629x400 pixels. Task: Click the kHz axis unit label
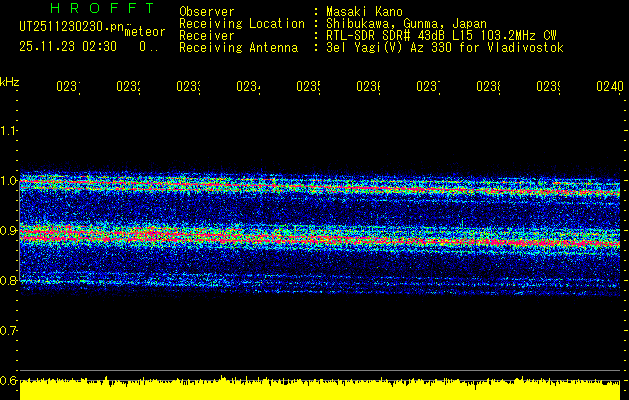[10, 82]
